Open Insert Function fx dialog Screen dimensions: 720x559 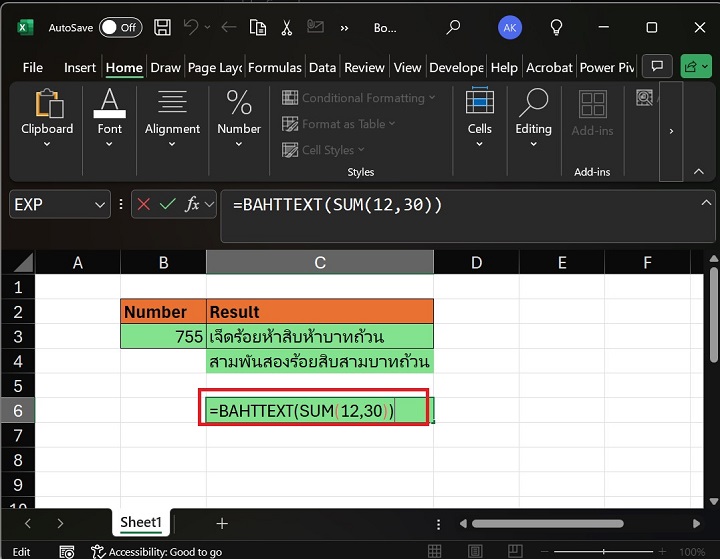coord(192,204)
